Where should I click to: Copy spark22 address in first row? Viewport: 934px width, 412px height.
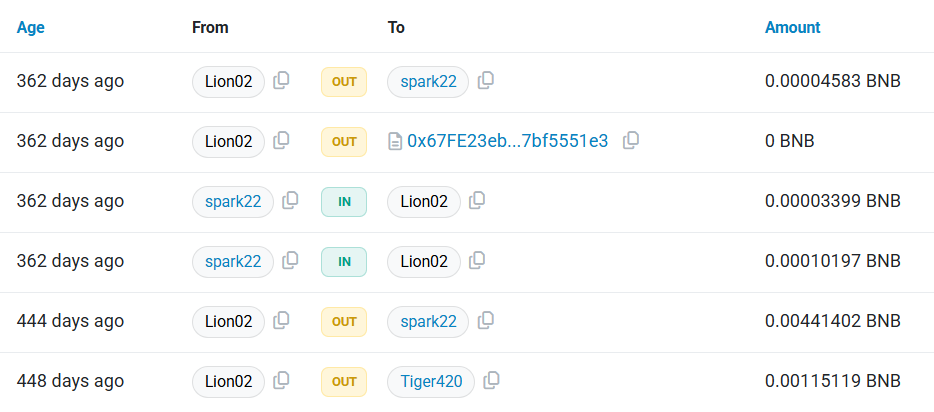[486, 81]
